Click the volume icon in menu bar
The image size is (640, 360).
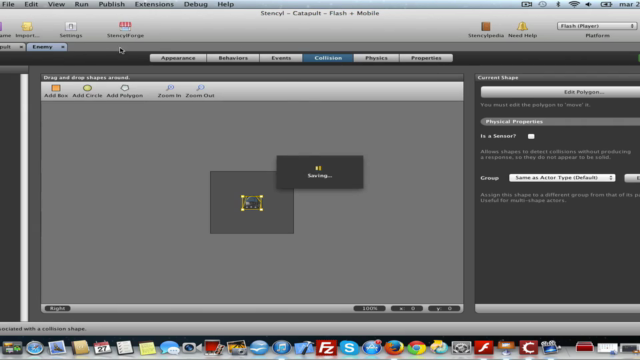[x=589, y=4]
